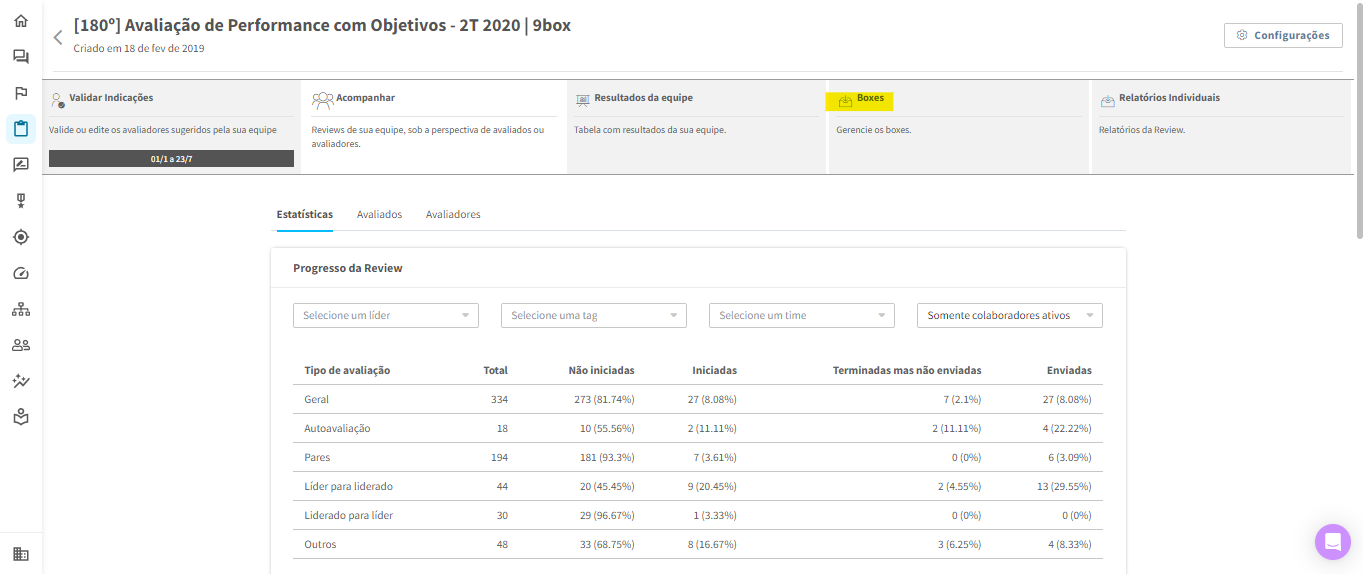The width and height of the screenshot is (1363, 574).
Task: Open the speedometer dashboard sidebar icon
Action: point(21,273)
